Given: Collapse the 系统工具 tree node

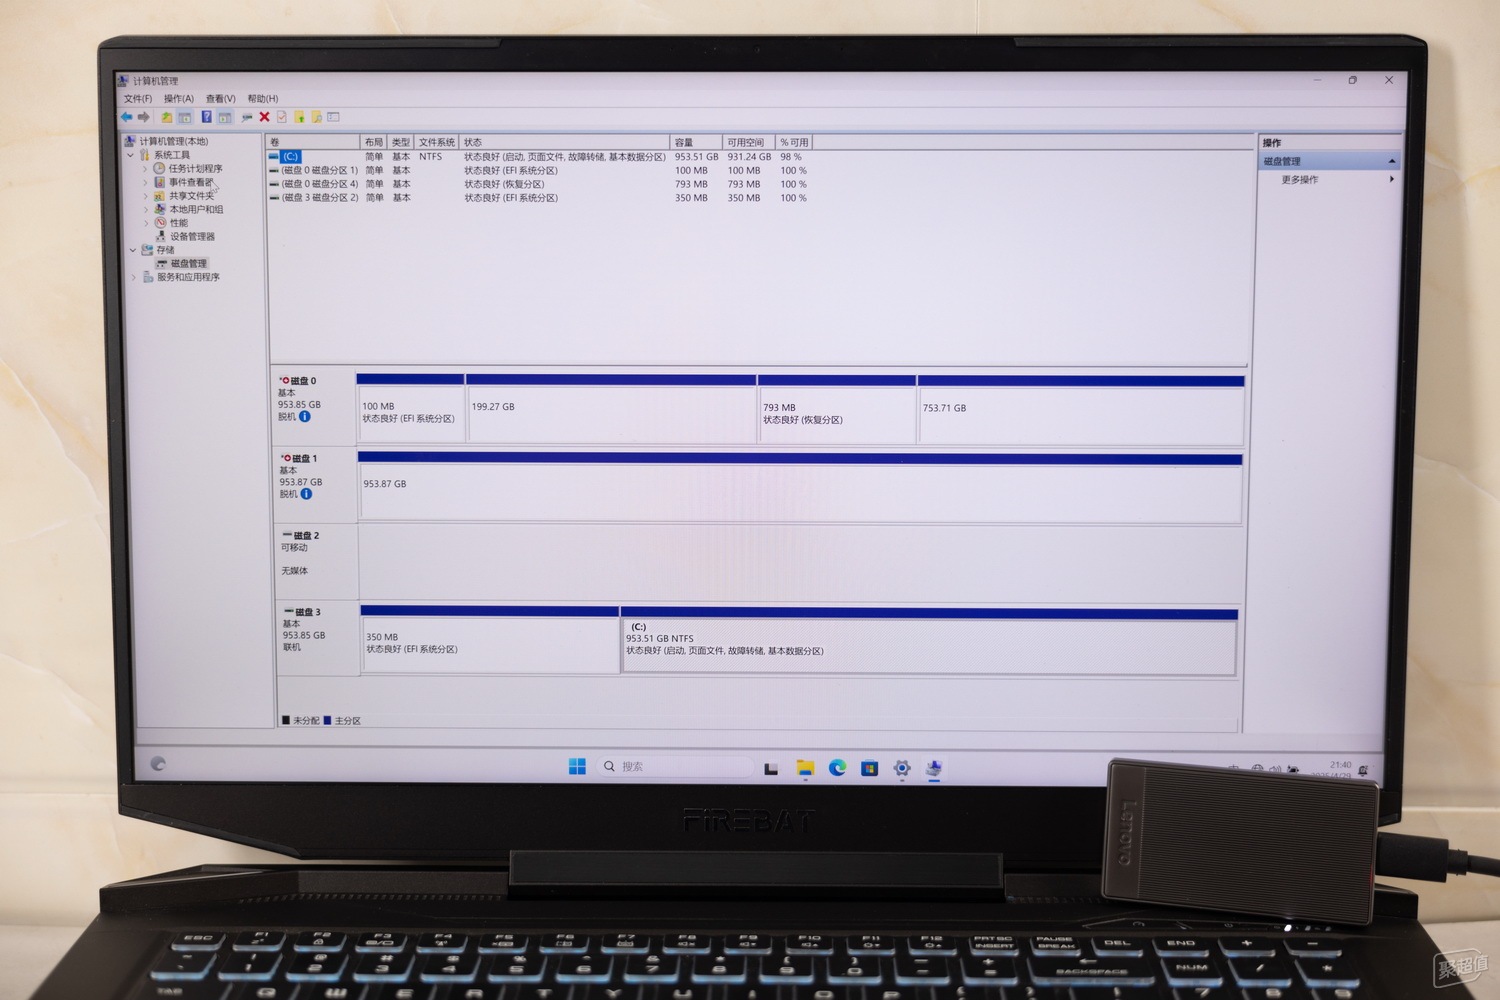Looking at the screenshot, I should pyautogui.click(x=130, y=155).
